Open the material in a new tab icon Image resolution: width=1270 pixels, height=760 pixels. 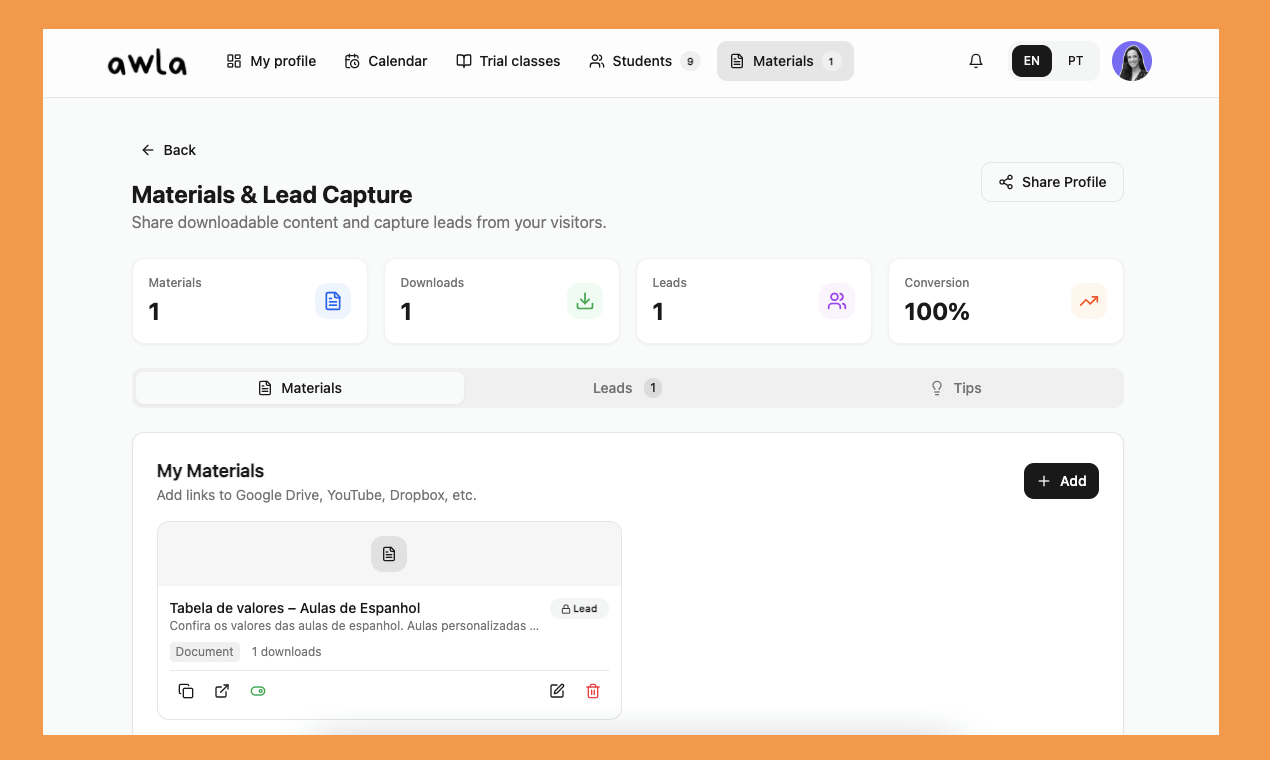pos(222,691)
